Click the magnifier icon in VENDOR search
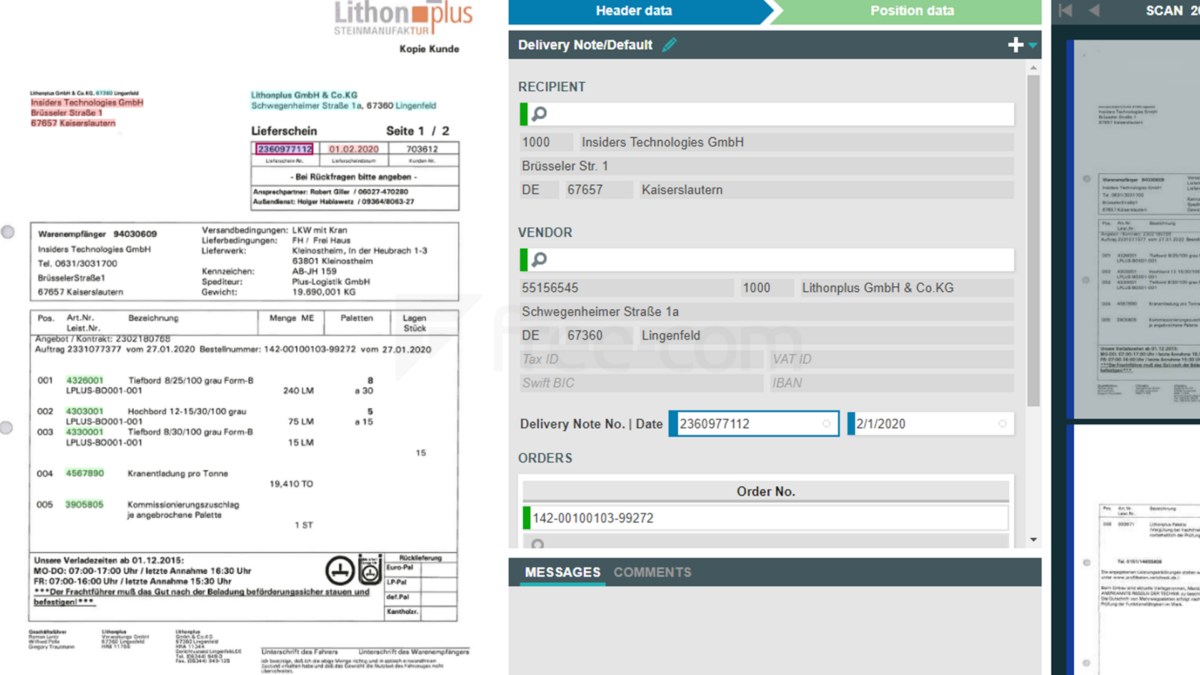Screen dimensions: 1200x675 pos(539,260)
